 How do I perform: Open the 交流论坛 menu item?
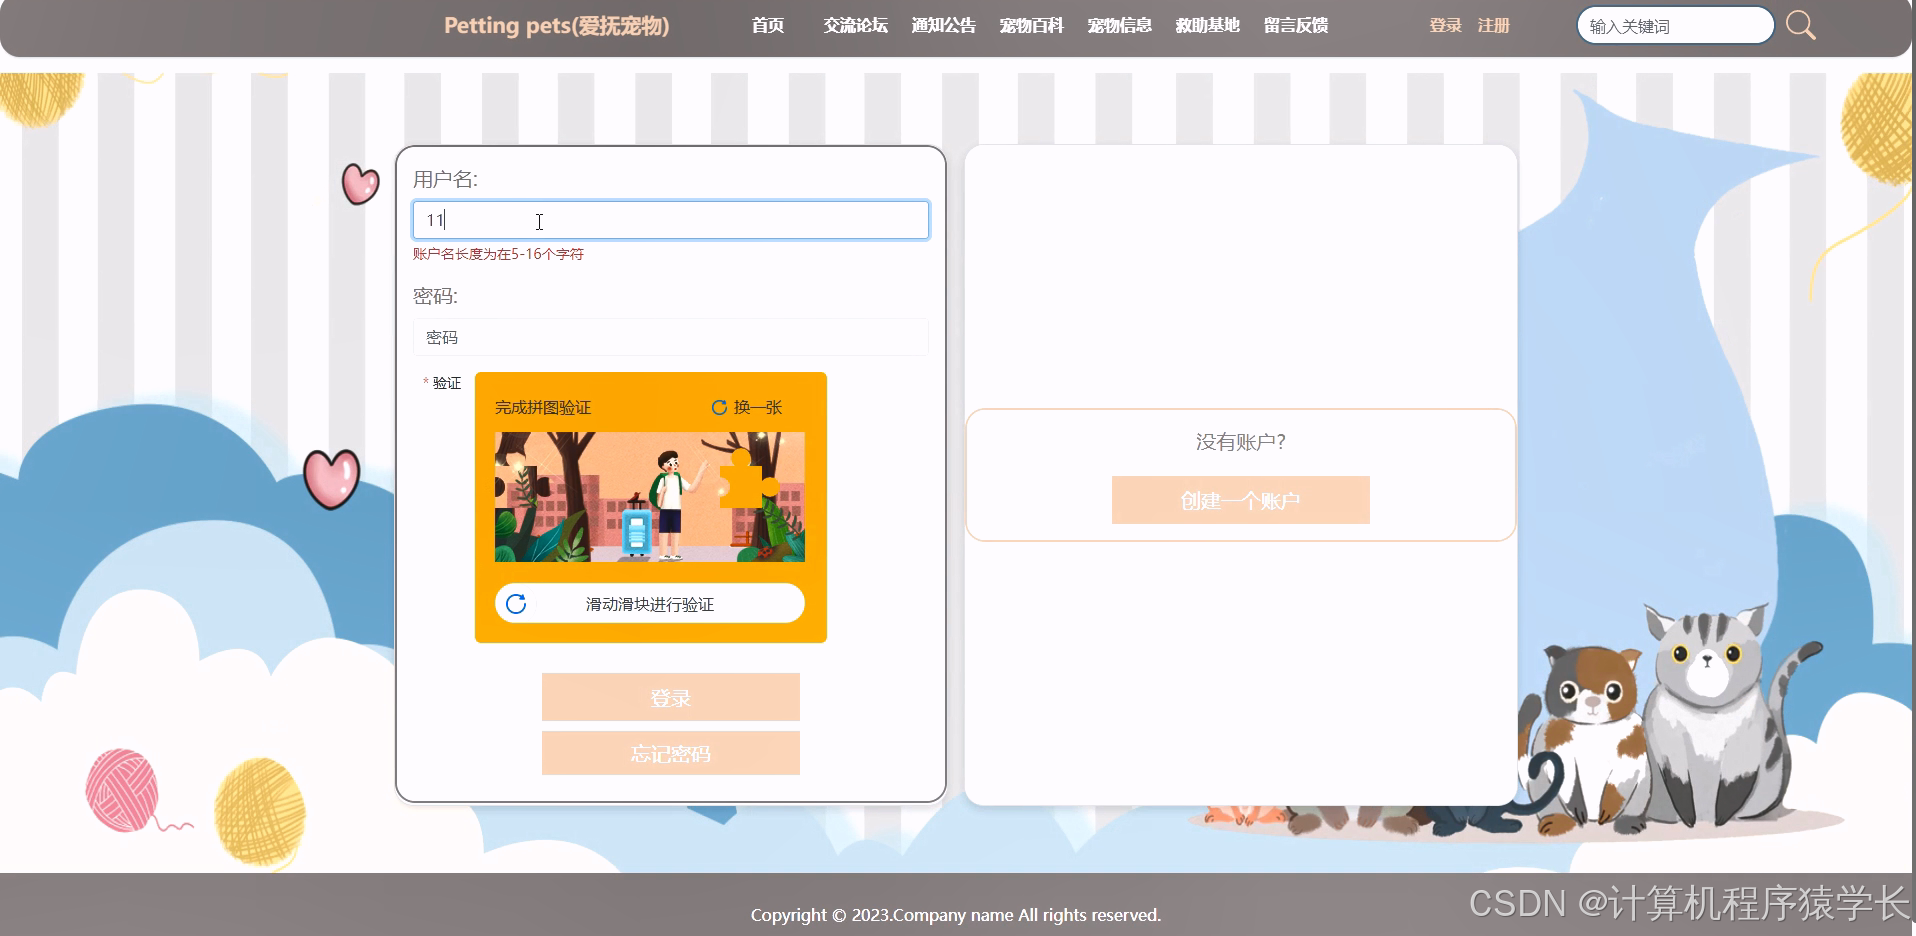(855, 25)
